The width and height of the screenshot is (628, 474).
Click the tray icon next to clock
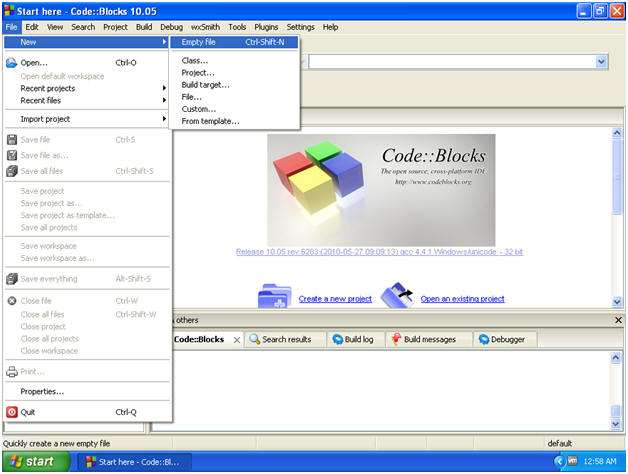point(573,461)
